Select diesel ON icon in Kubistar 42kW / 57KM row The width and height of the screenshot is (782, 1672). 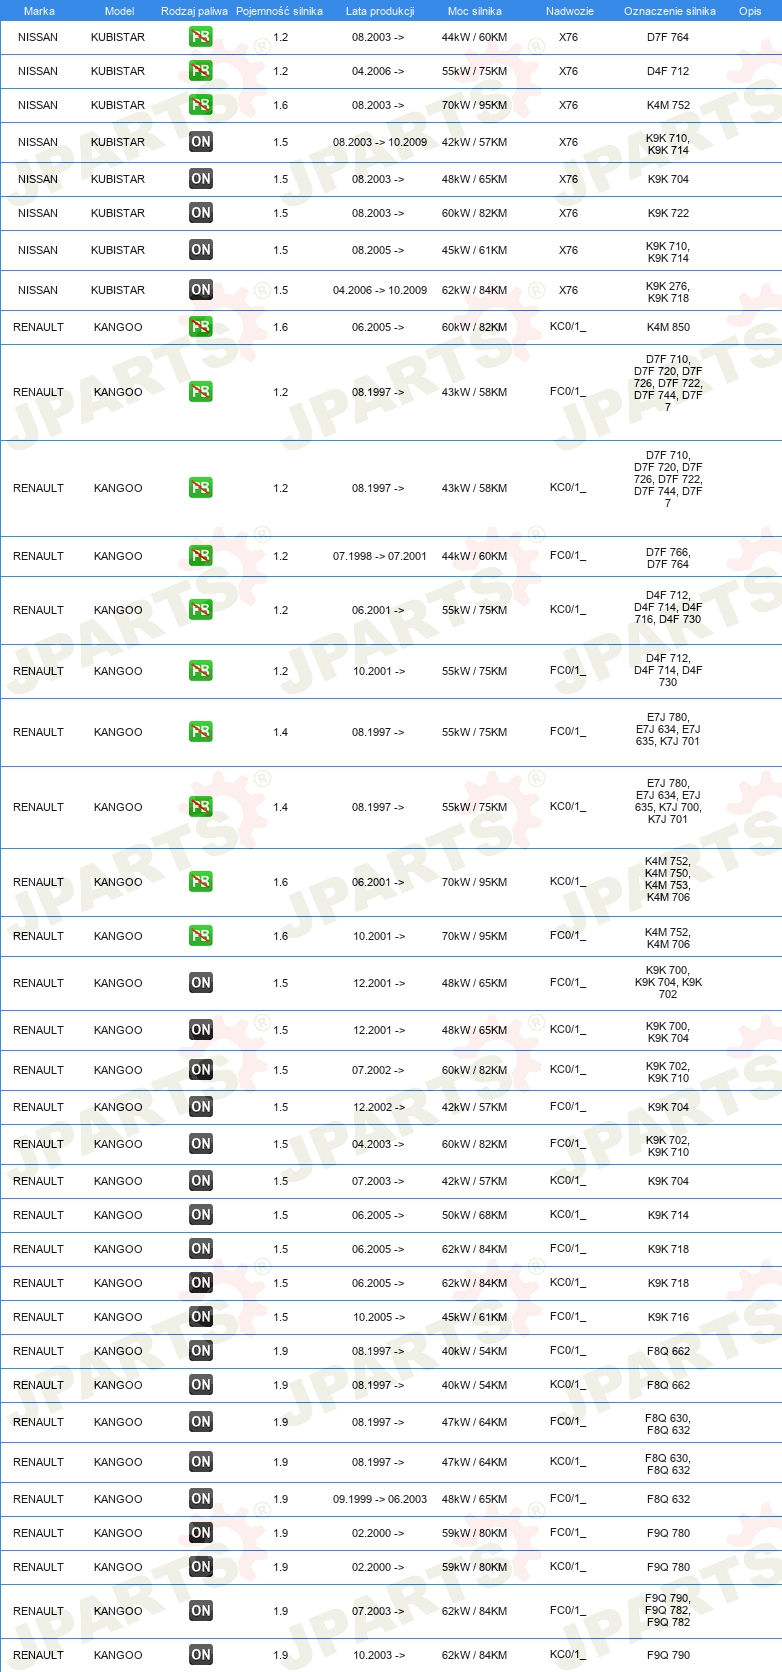coord(201,142)
